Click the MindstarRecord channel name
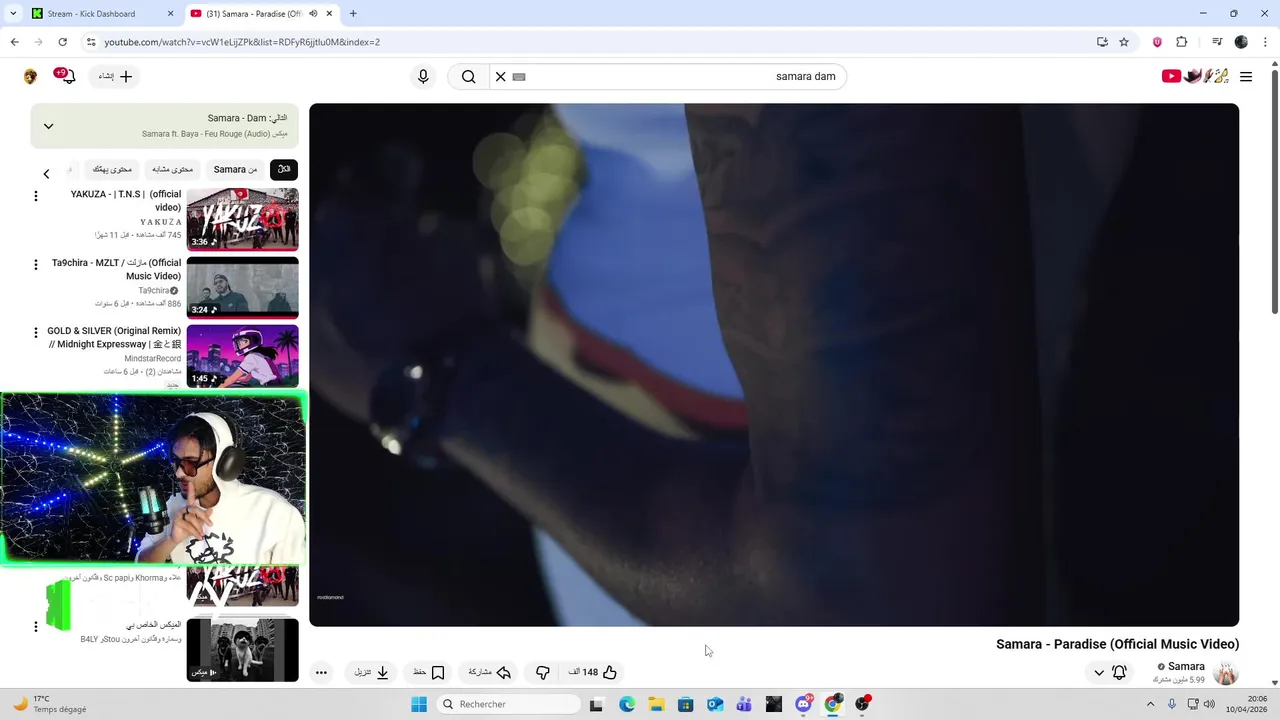 click(153, 359)
